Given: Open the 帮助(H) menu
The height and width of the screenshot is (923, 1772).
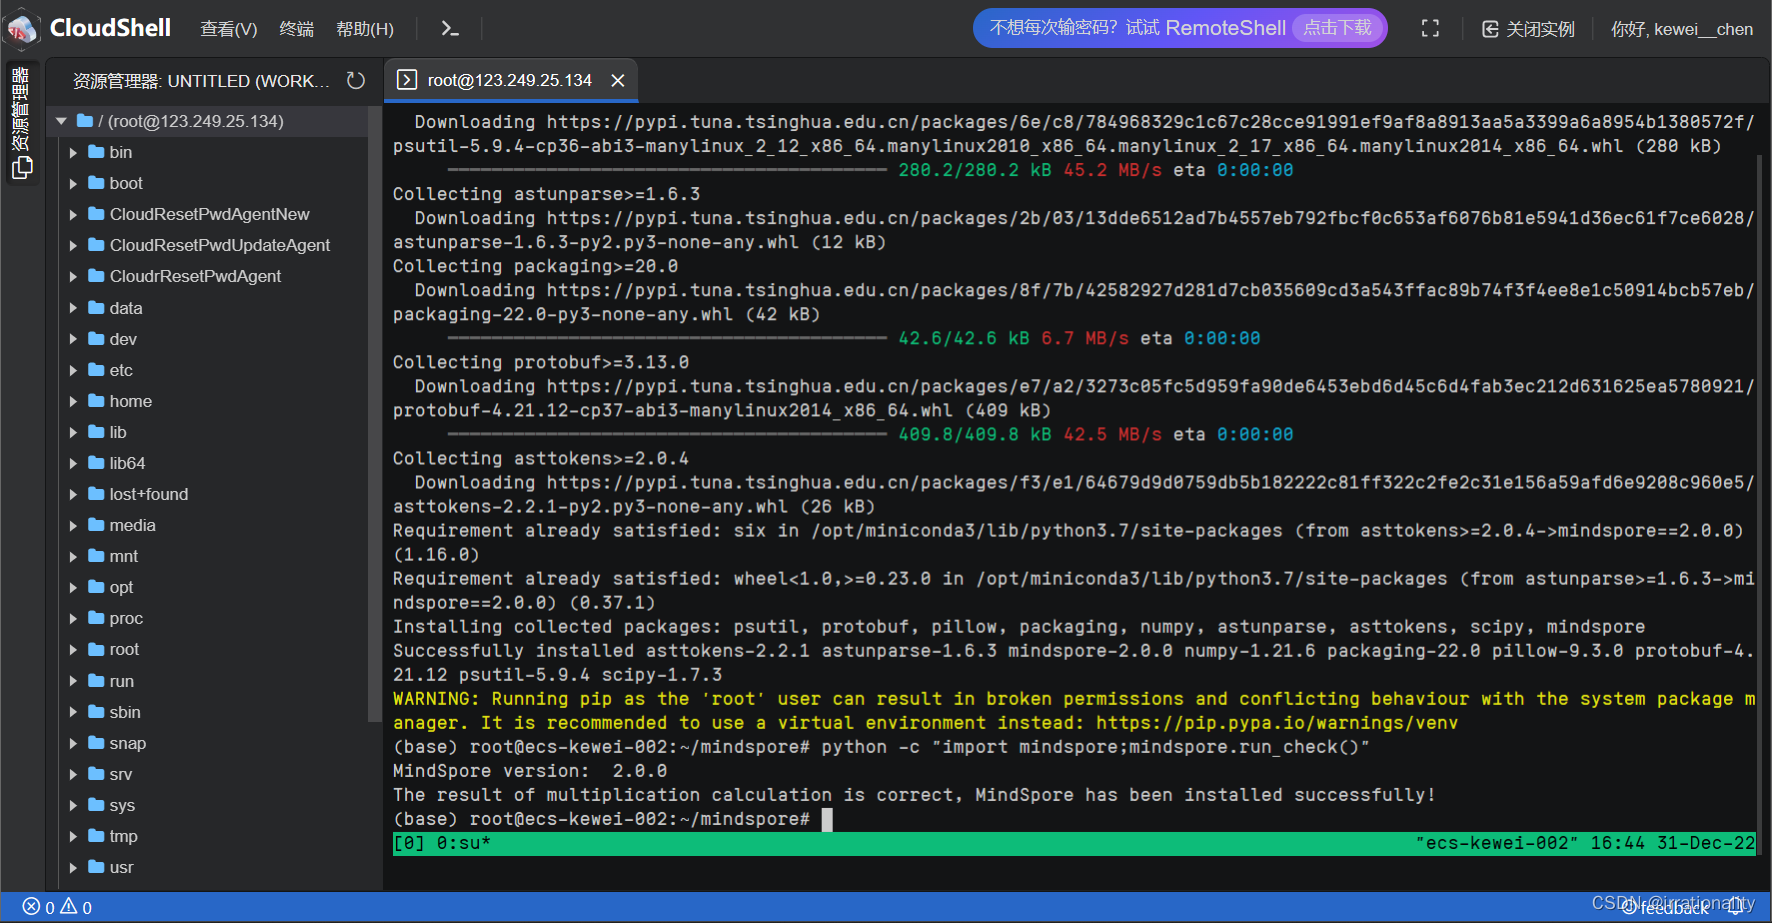Looking at the screenshot, I should coord(365,29).
